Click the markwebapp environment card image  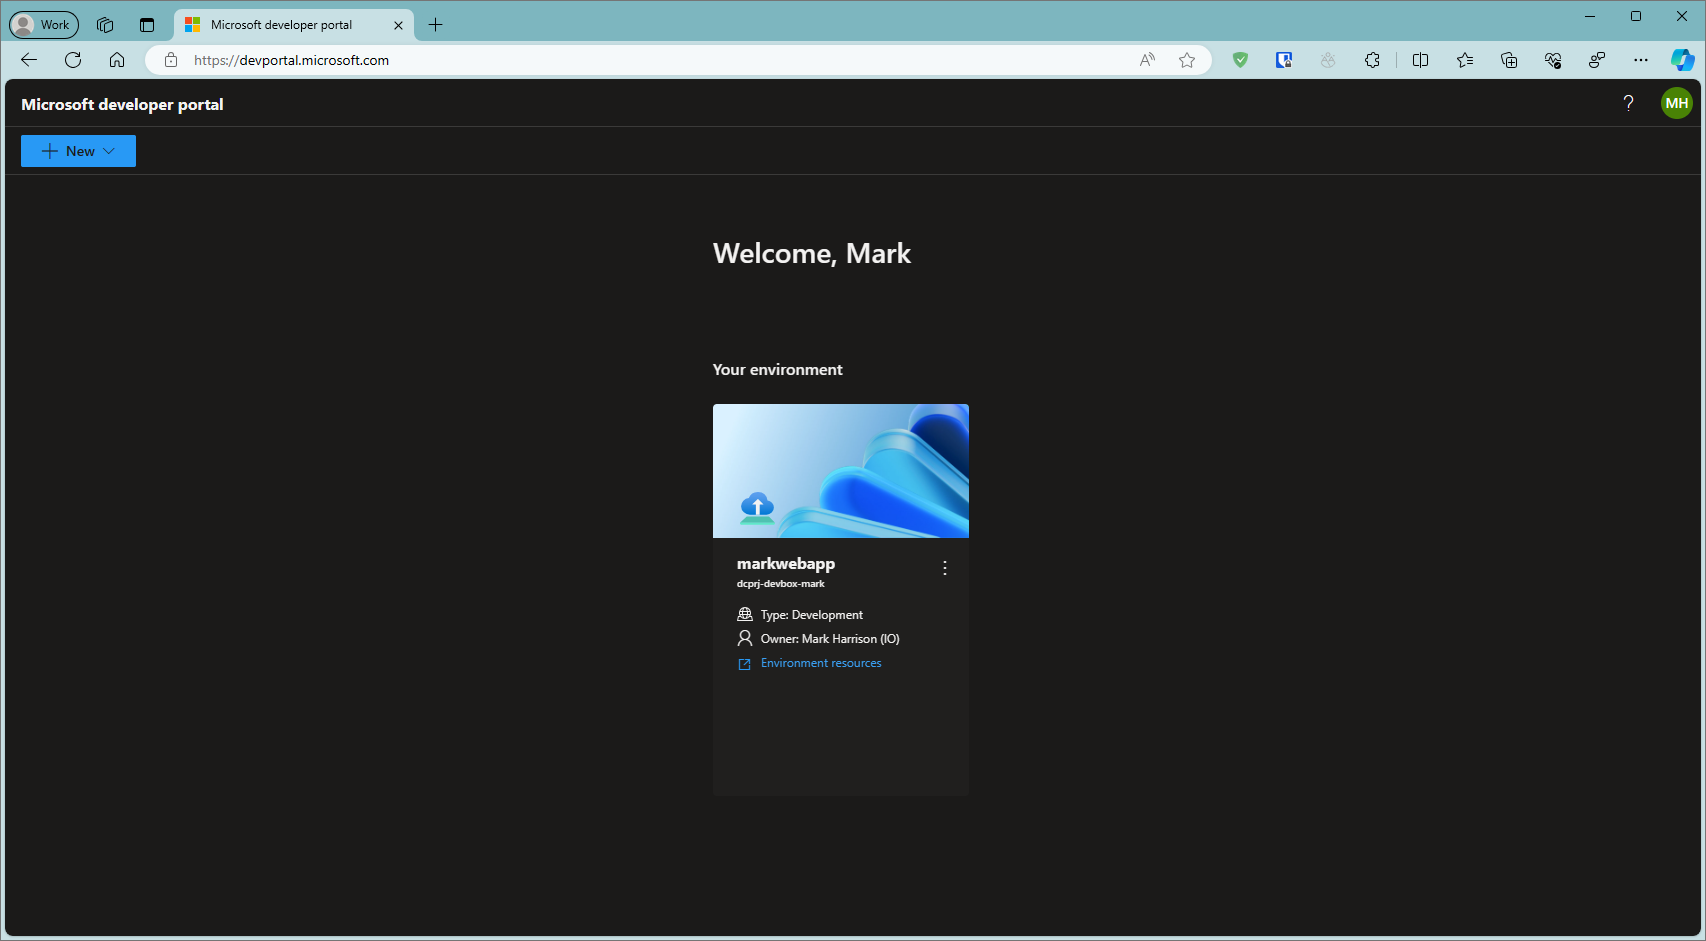(840, 471)
